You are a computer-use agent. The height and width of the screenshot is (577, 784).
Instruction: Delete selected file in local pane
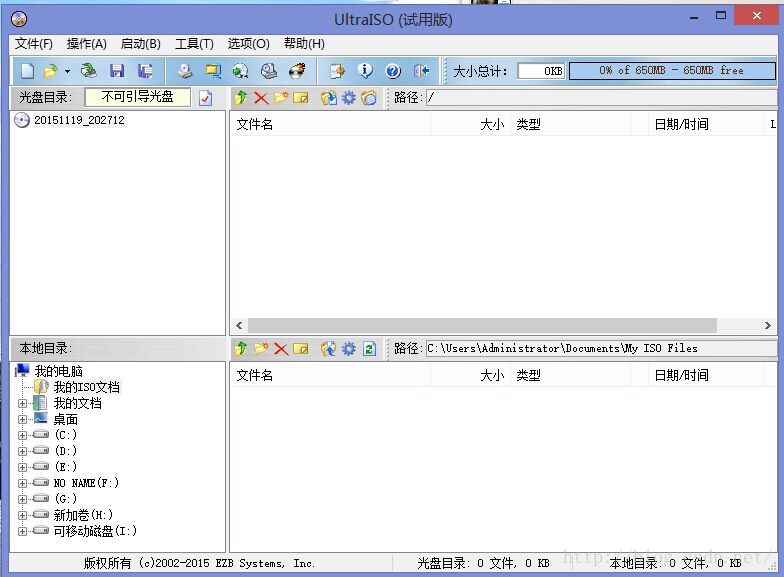pos(281,348)
